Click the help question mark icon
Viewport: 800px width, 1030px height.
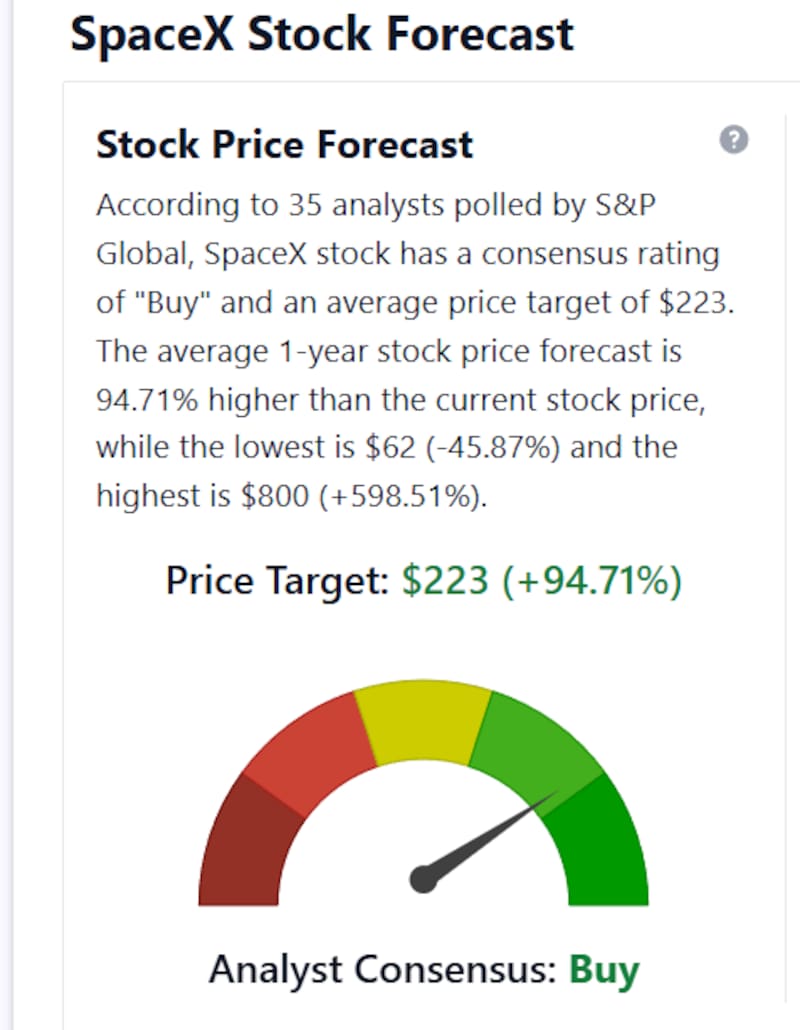coord(734,140)
